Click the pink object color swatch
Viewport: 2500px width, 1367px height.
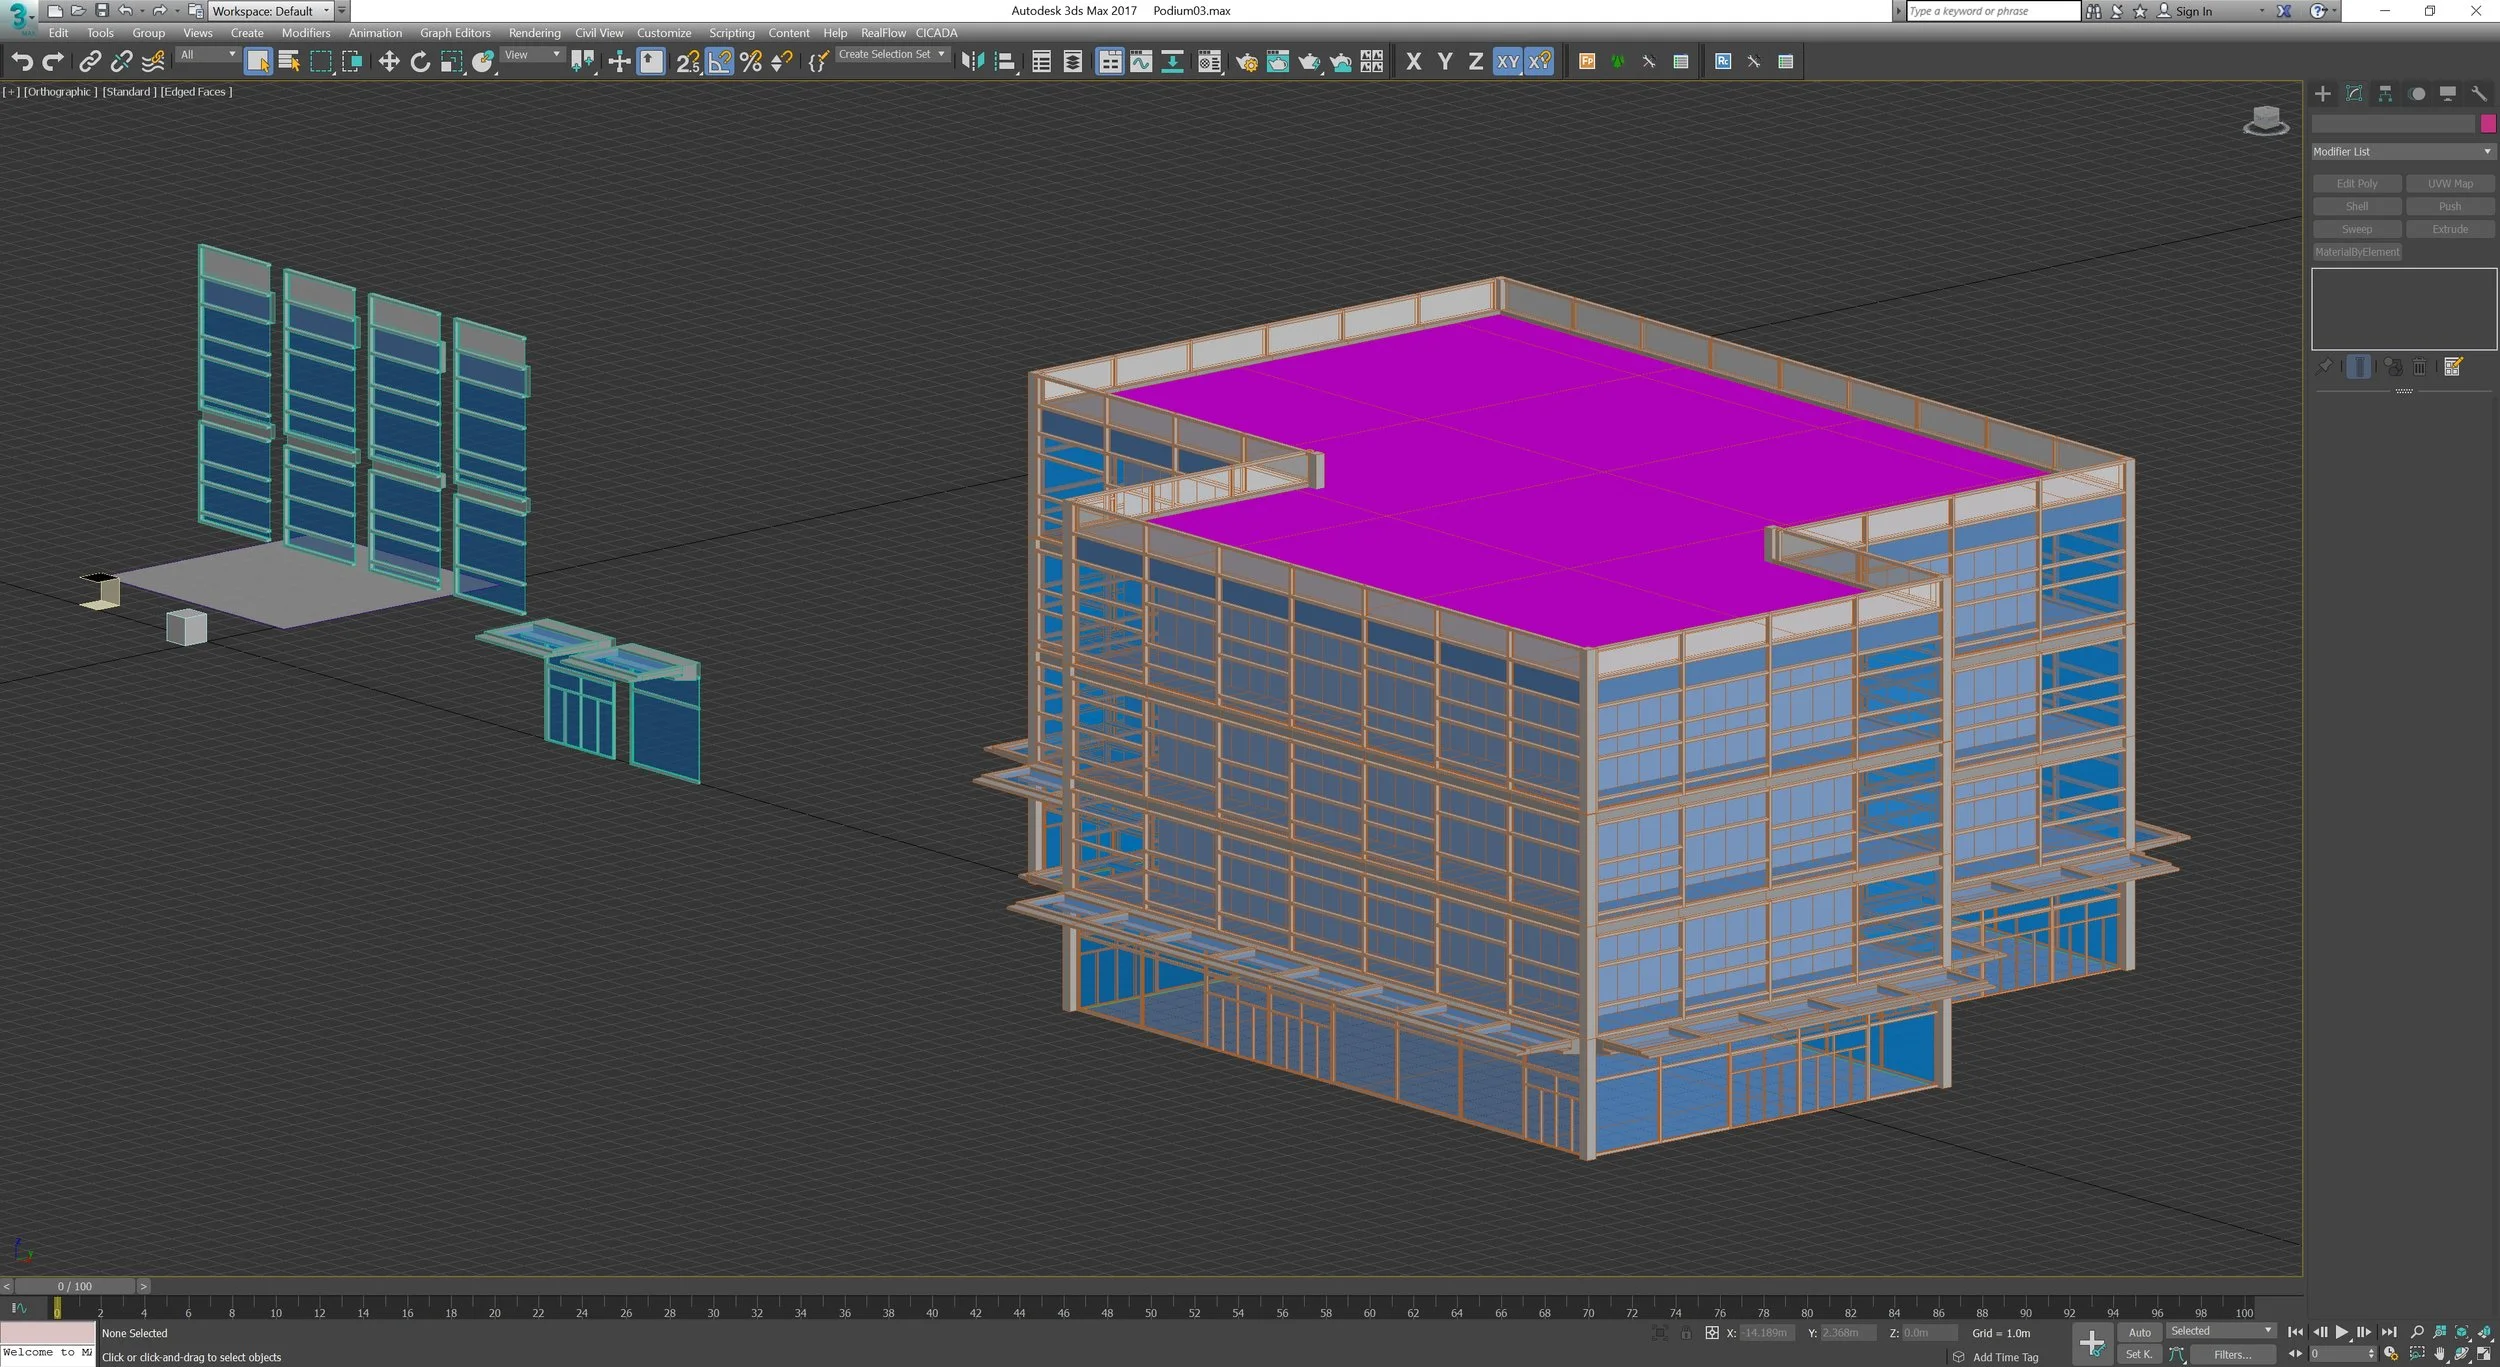[2488, 124]
